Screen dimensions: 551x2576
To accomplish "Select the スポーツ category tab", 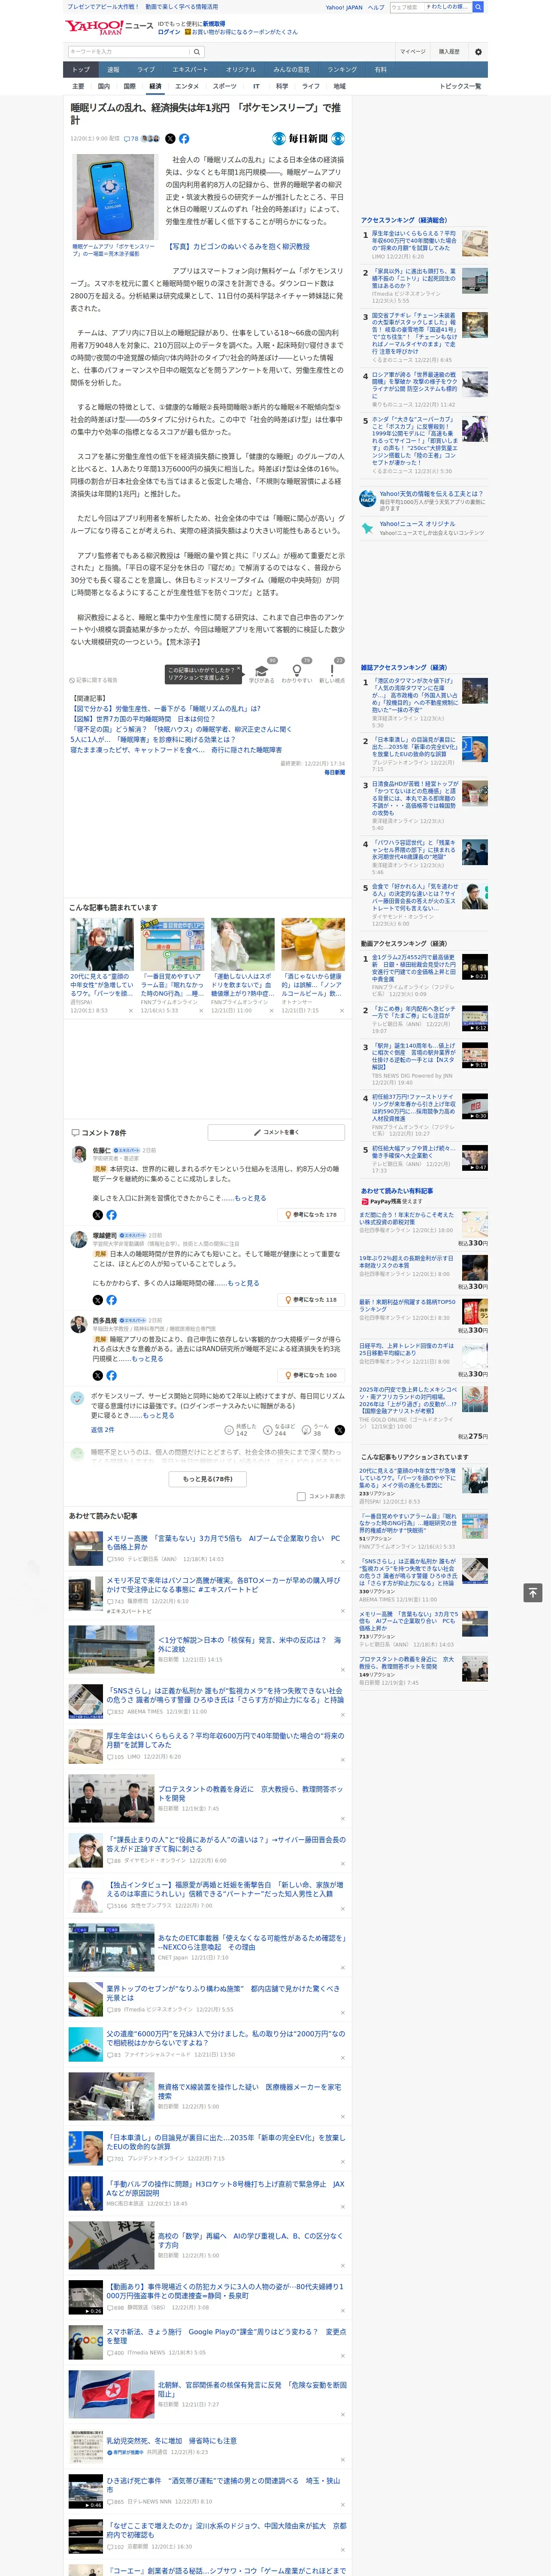I will coord(225,86).
